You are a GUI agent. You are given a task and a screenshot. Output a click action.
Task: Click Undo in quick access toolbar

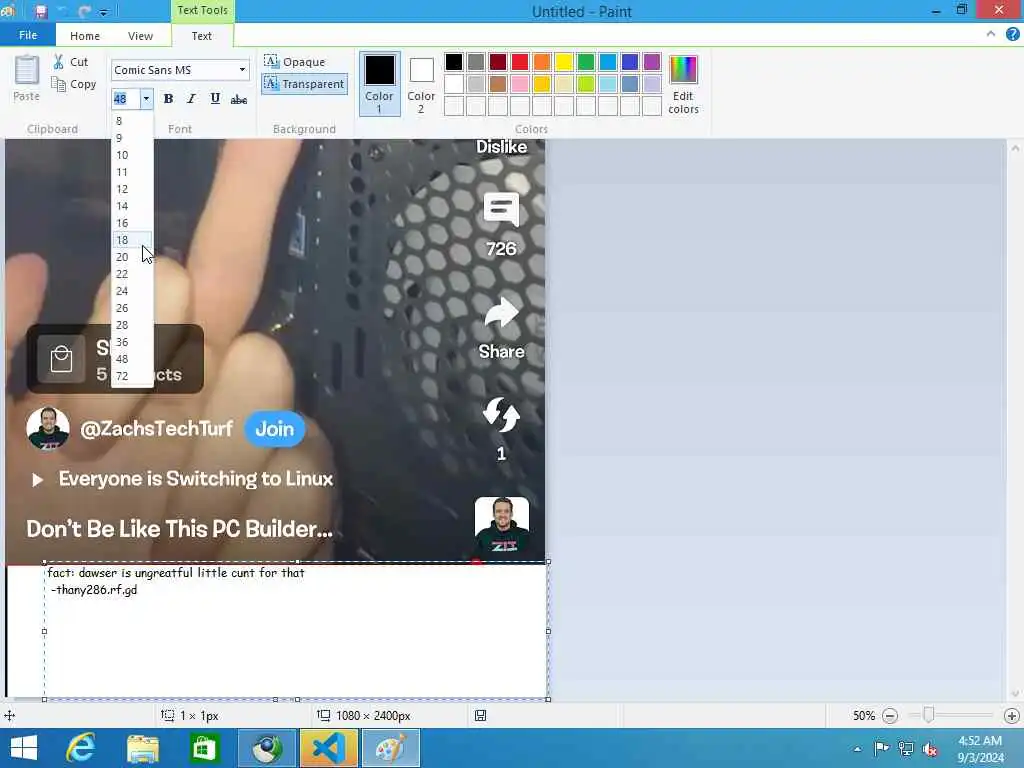click(63, 11)
